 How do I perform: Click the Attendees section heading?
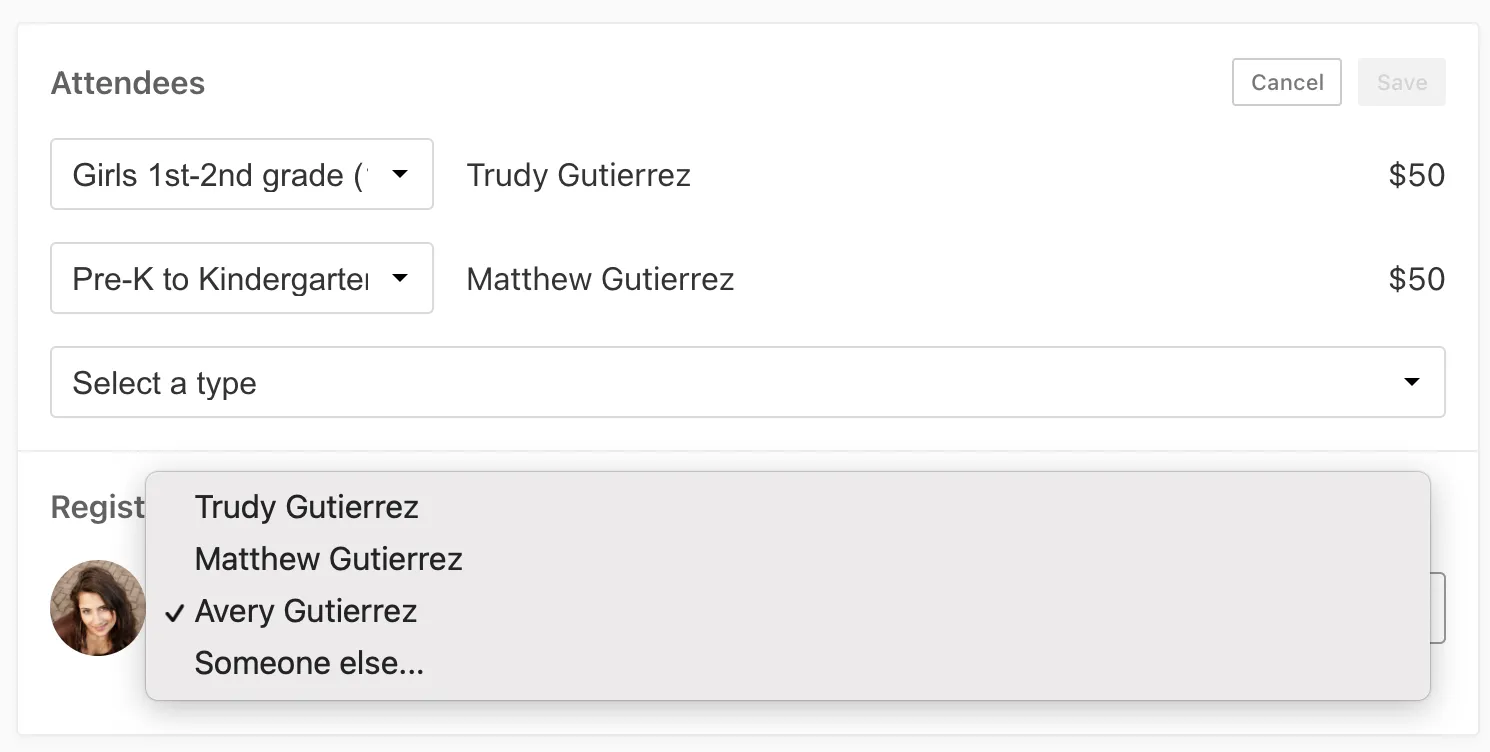[x=128, y=83]
